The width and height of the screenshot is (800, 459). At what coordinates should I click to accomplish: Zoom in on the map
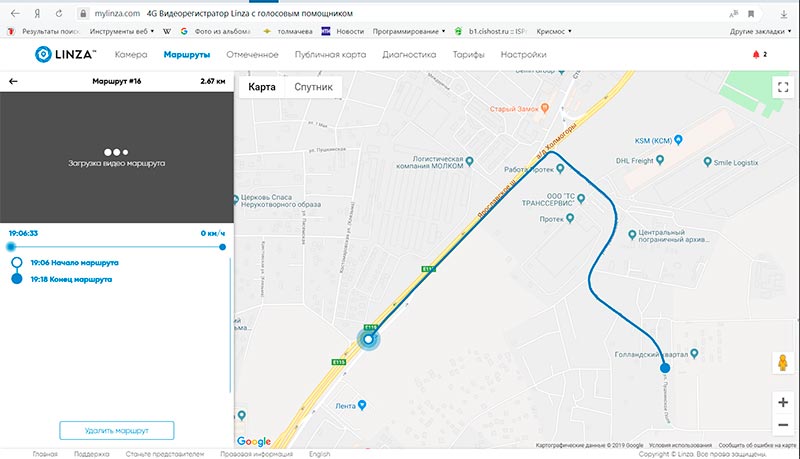[x=783, y=402]
